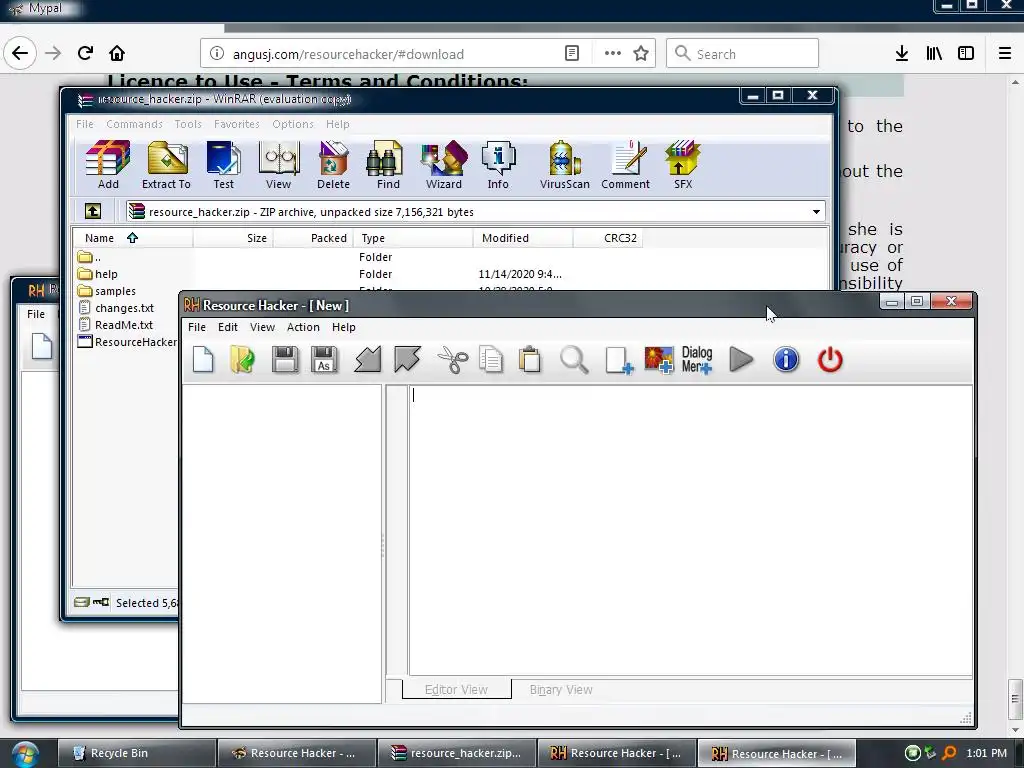1024x768 pixels.
Task: Click the magnifier Find icon in Resource Hacker
Action: (574, 360)
